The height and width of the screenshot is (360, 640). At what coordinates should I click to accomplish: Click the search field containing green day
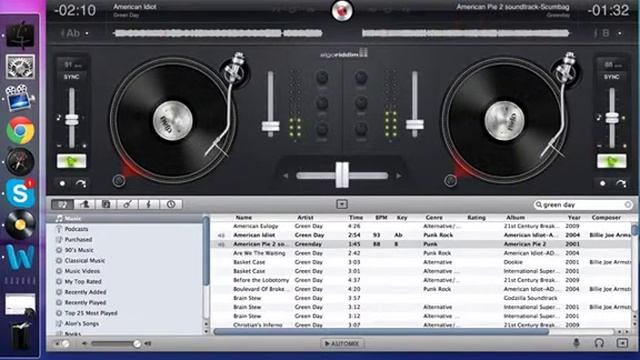click(x=584, y=204)
